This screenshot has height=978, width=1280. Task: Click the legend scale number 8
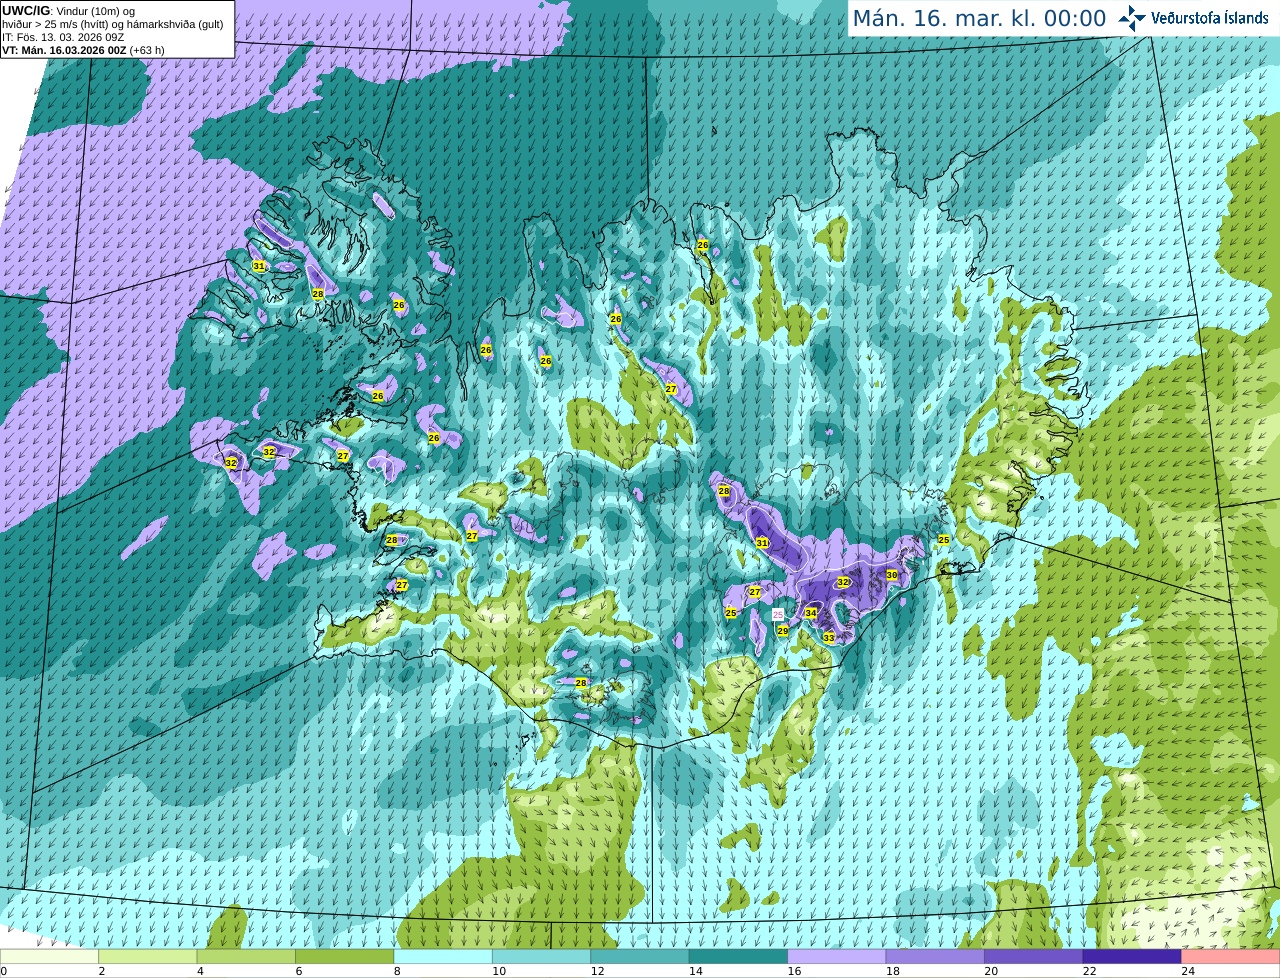(x=397, y=971)
